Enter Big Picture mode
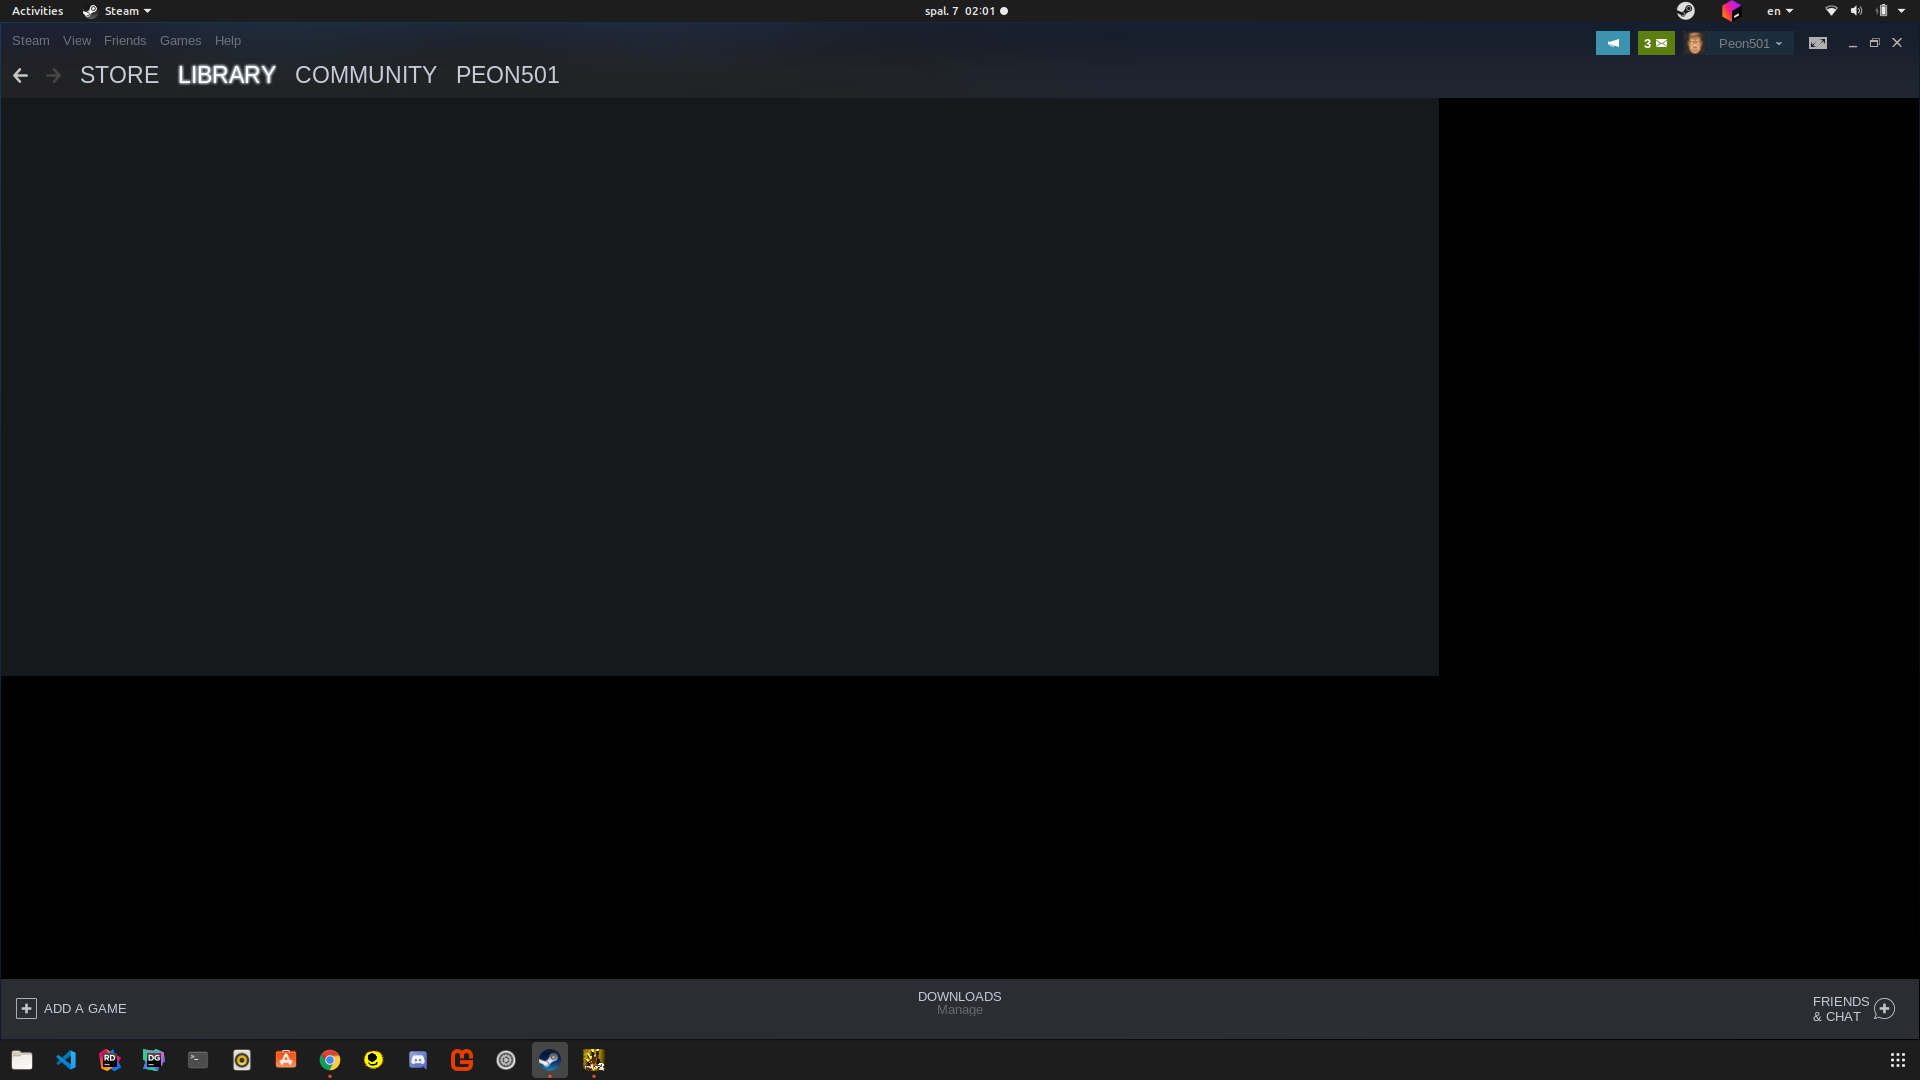 (1819, 43)
